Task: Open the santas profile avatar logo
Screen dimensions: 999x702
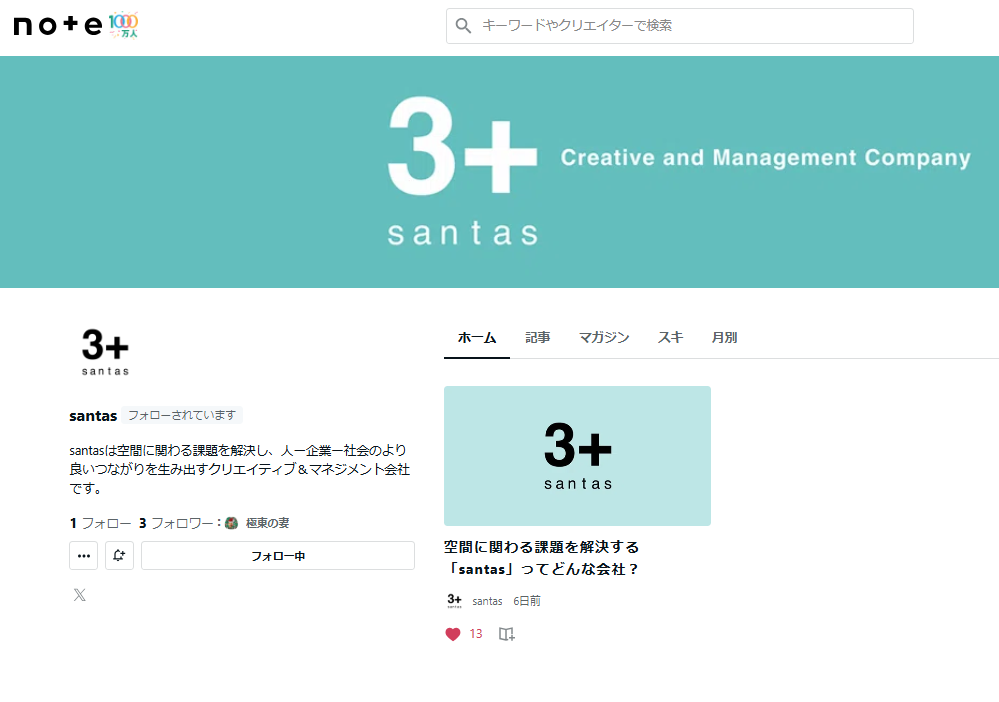Action: pyautogui.click(x=105, y=352)
